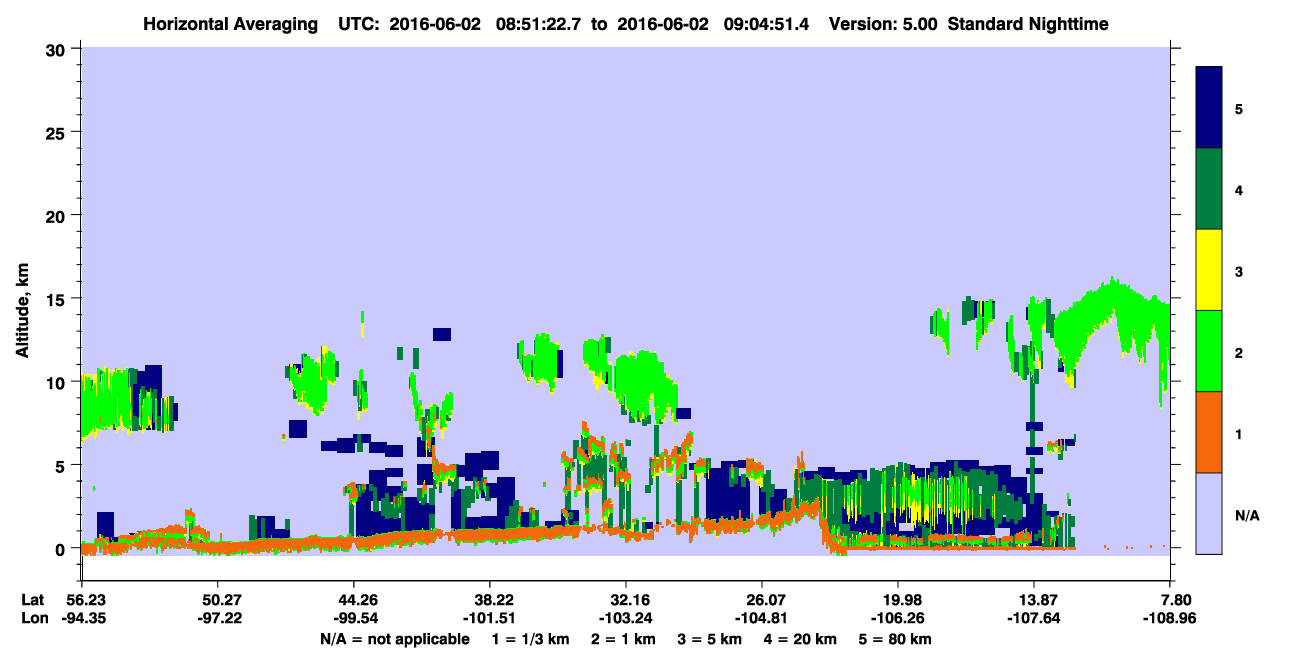The height and width of the screenshot is (667, 1300).
Task: Click the longitude value '-99.54'
Action: click(354, 619)
